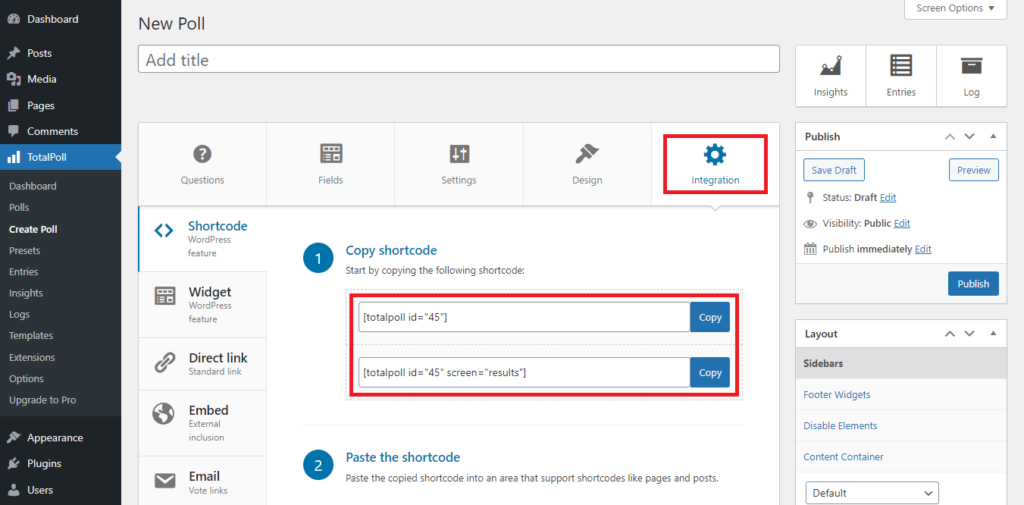Screen dimensions: 1024x505
Task: Open Presets in TotalPoll submenu
Action: point(24,250)
